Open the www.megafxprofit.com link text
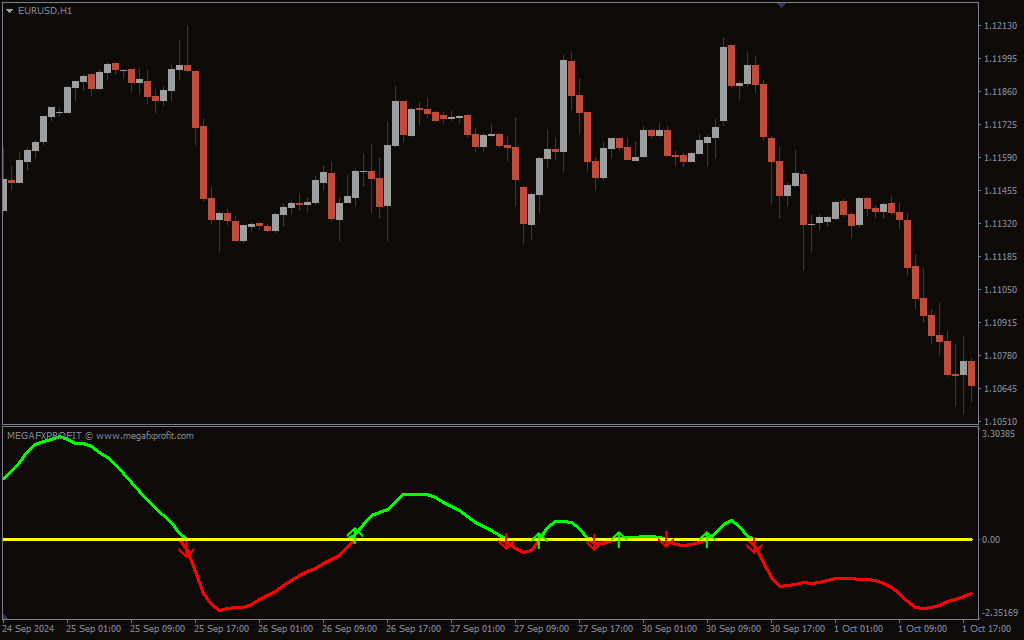Image resolution: width=1024 pixels, height=640 pixels. 145,436
